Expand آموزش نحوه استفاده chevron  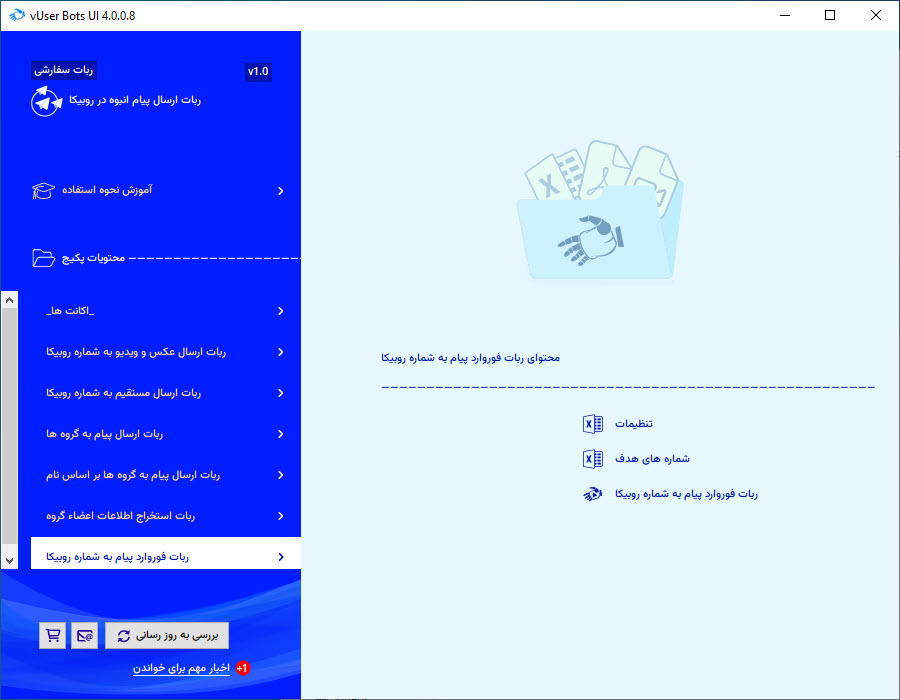281,191
